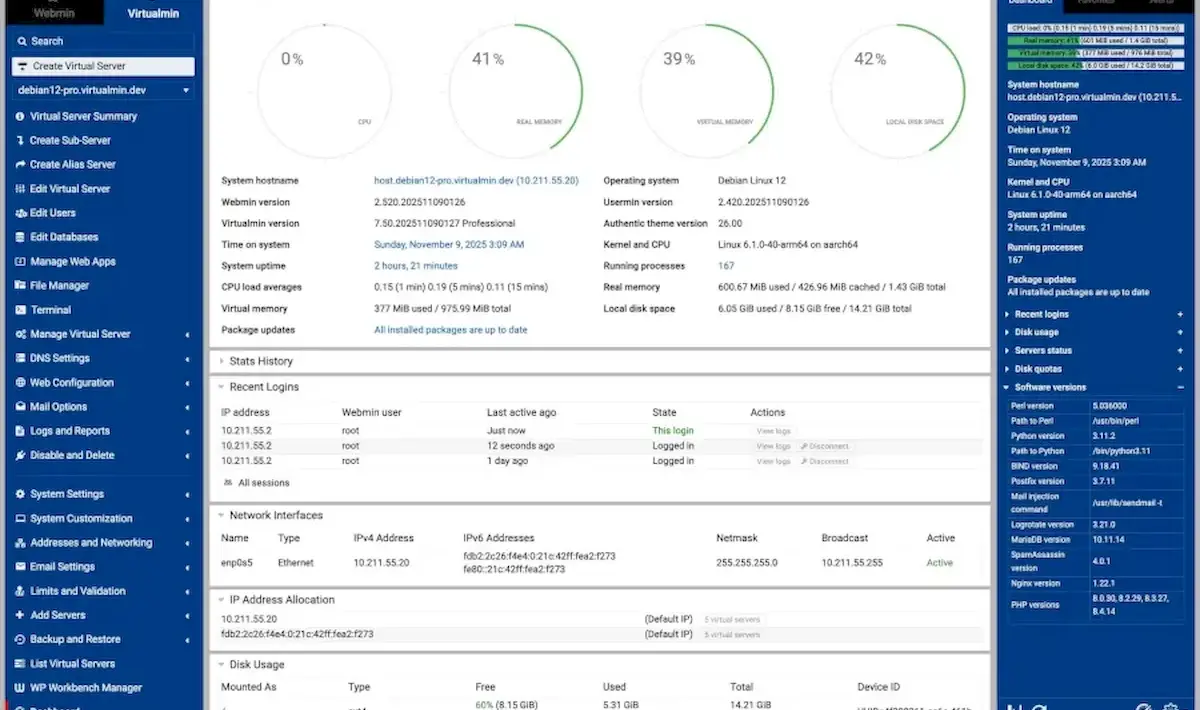Switch to the Virtualmin tab
The height and width of the screenshot is (710, 1200).
[153, 13]
